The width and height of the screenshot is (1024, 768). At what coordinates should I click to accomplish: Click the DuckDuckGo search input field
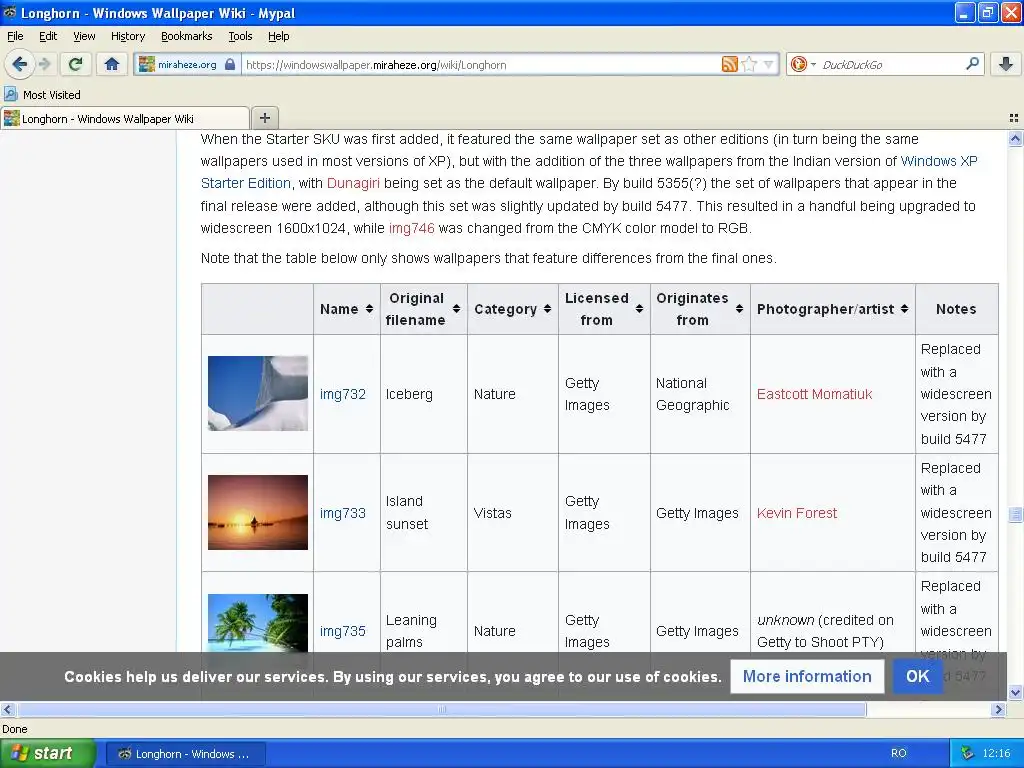(891, 64)
